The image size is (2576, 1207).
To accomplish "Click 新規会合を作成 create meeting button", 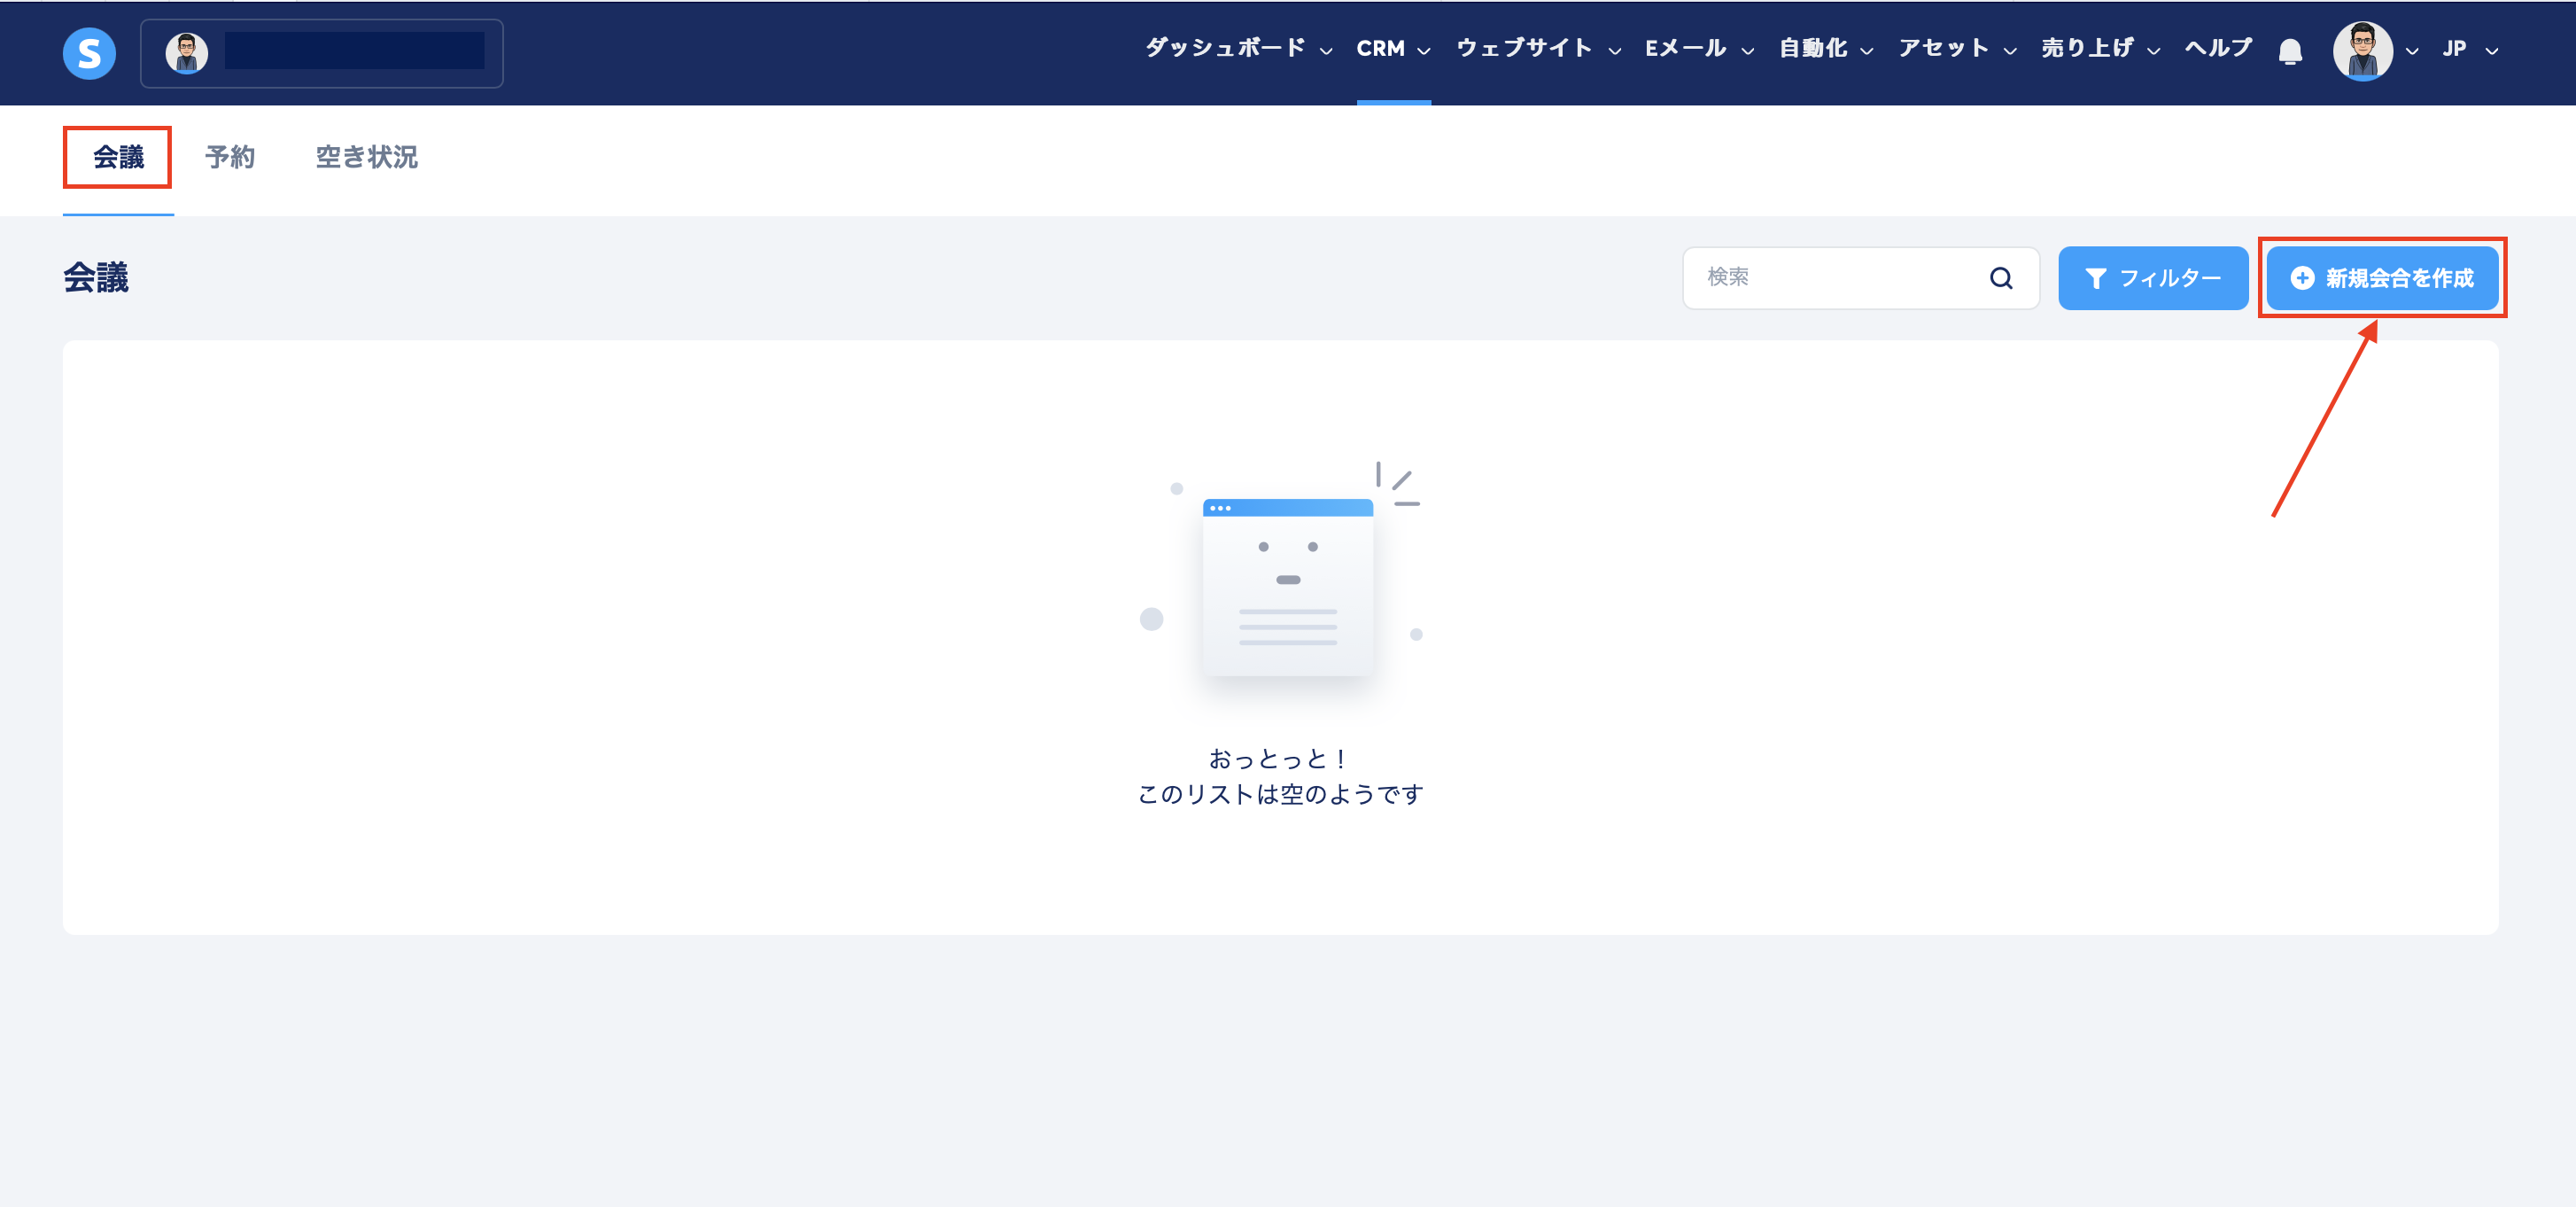I will click(x=2381, y=278).
